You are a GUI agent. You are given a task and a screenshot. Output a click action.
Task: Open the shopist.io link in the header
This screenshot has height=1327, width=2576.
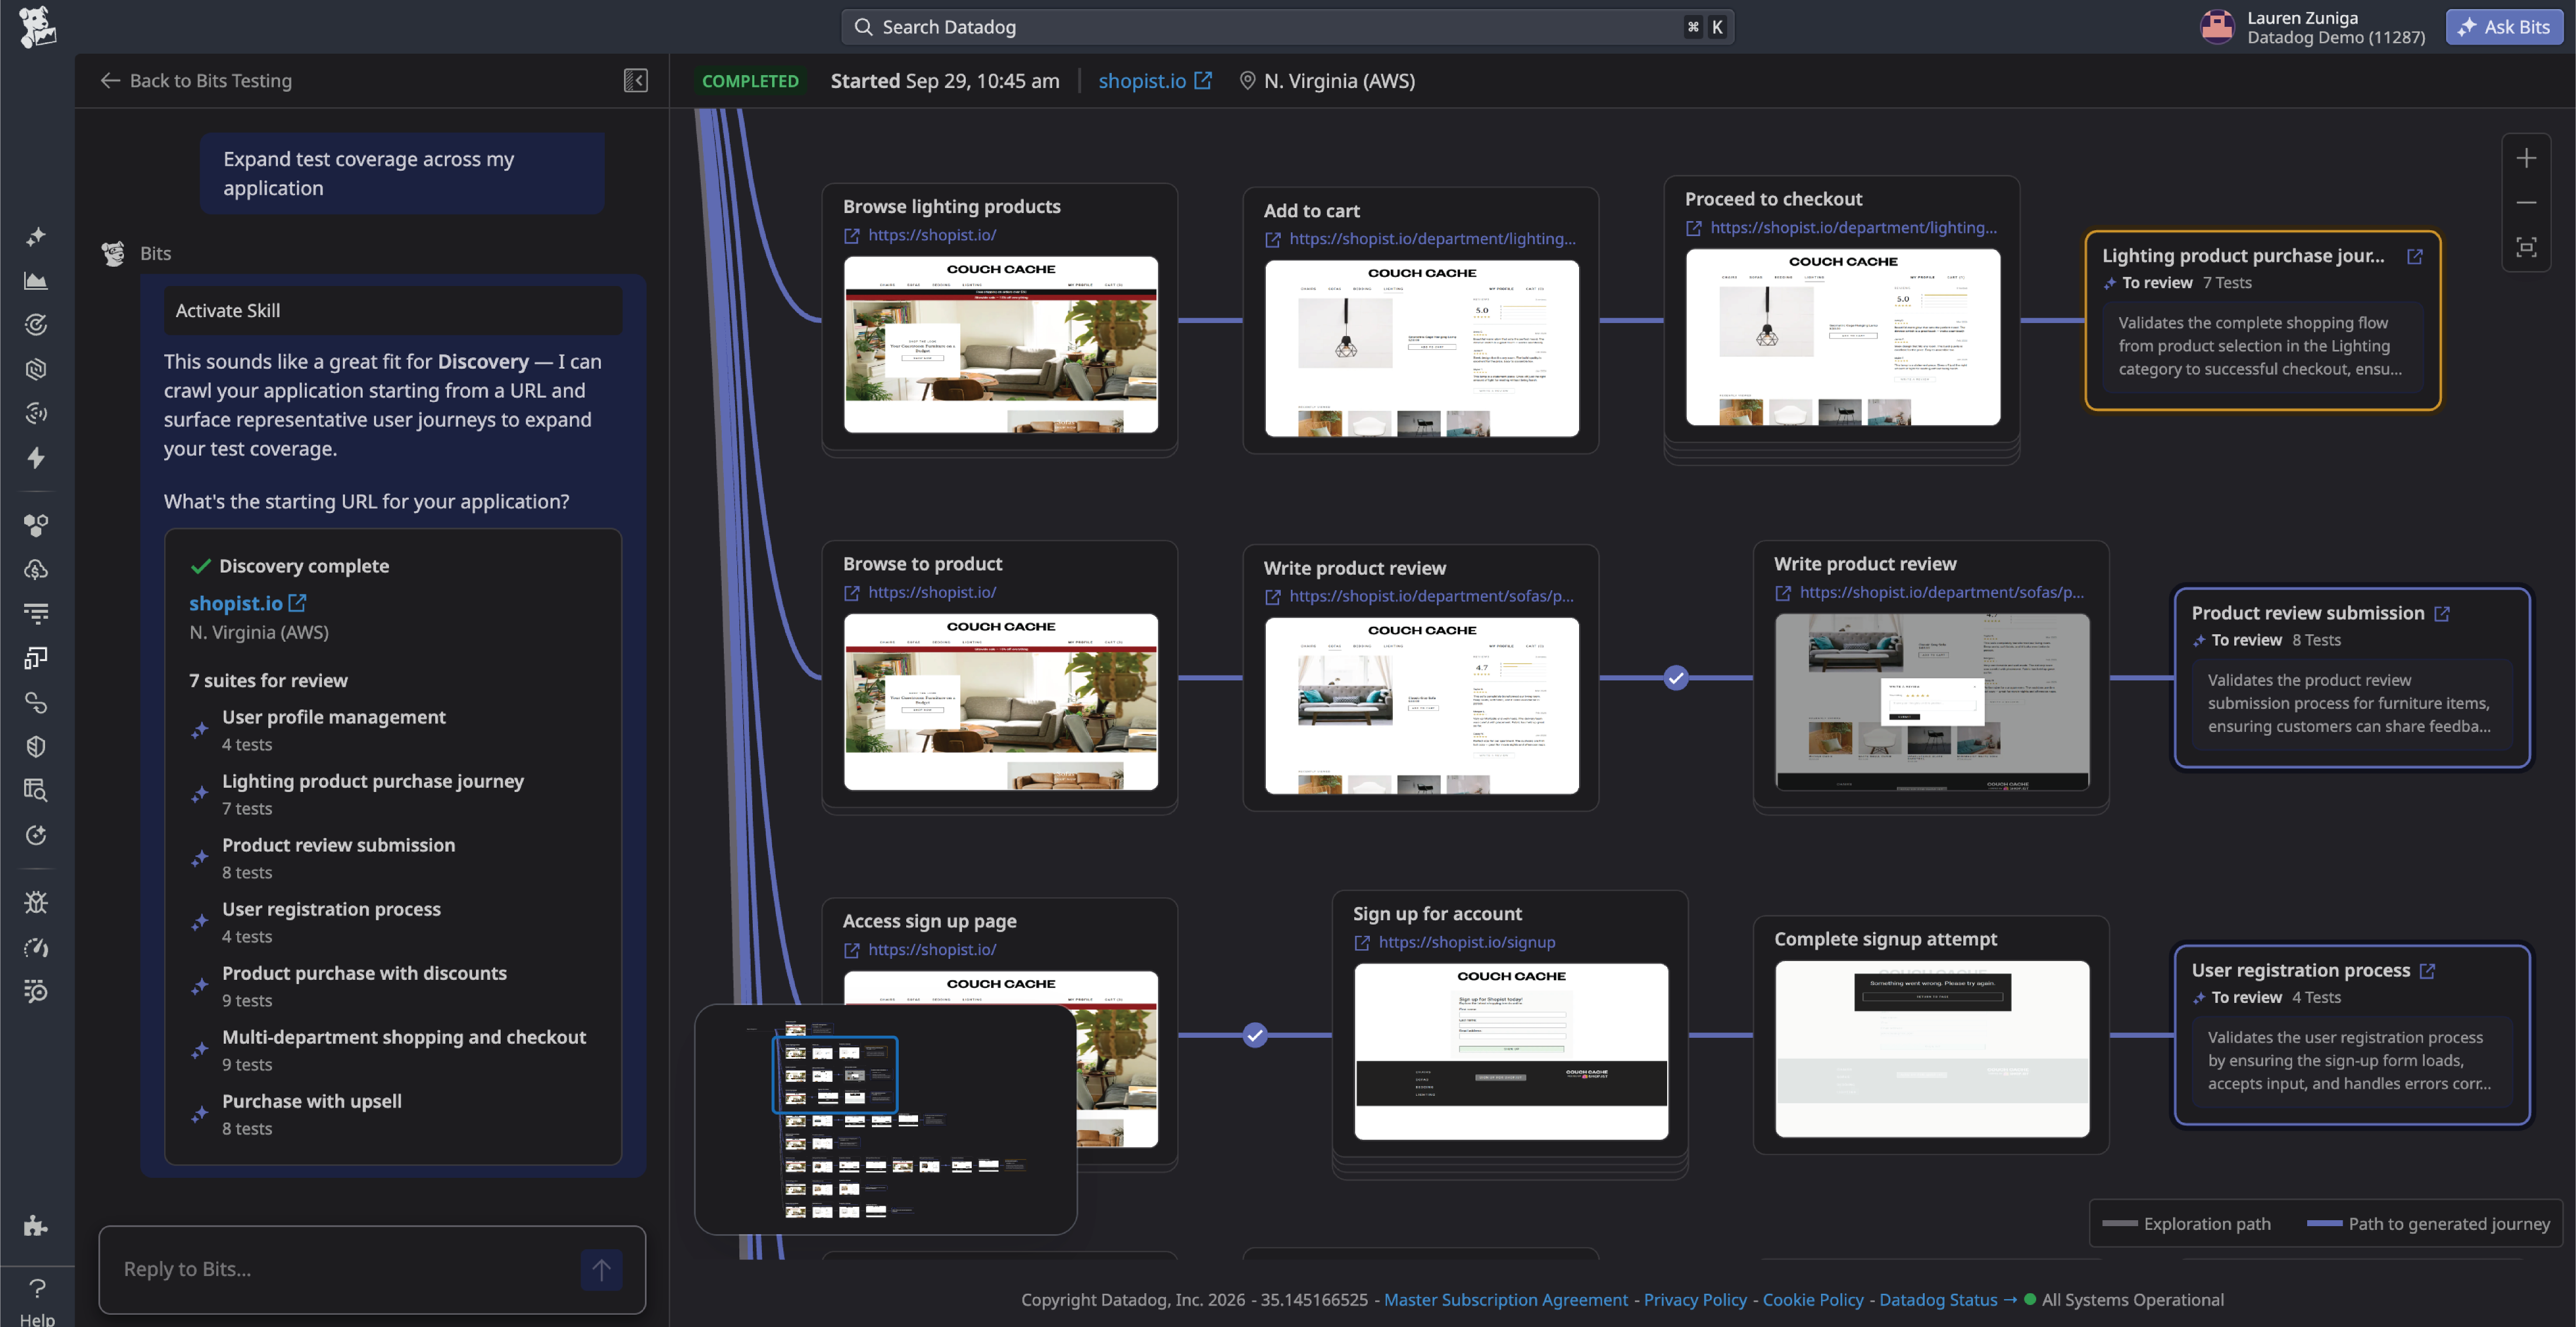click(1154, 80)
